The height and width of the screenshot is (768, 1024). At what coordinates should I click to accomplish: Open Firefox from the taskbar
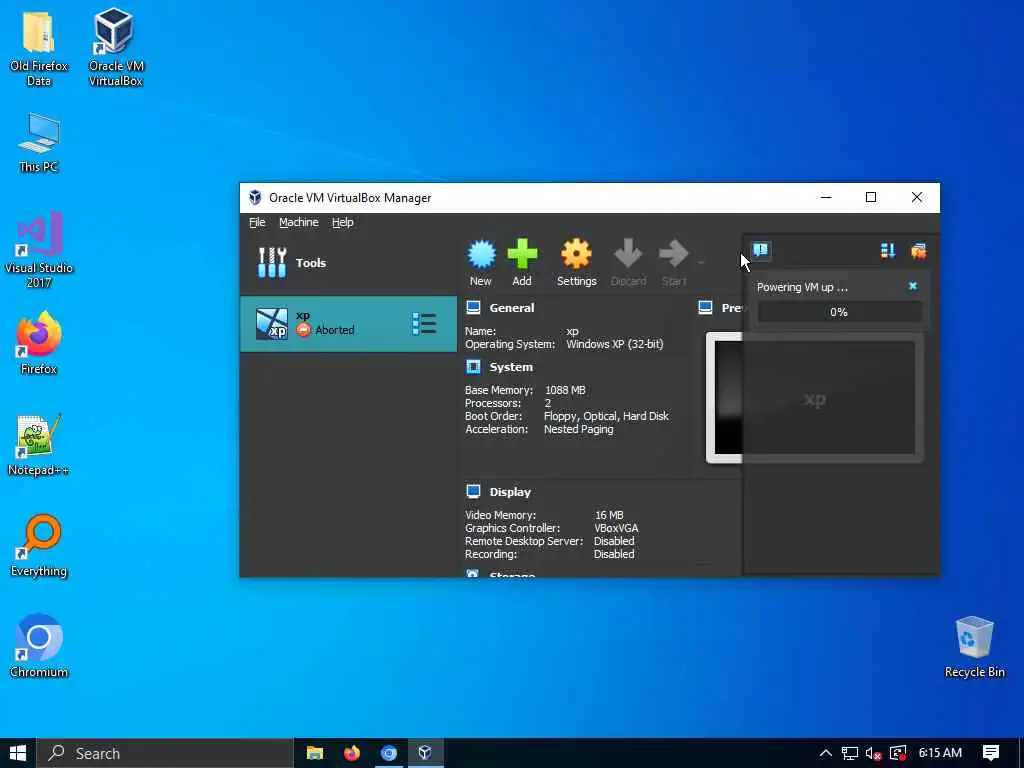pos(352,753)
